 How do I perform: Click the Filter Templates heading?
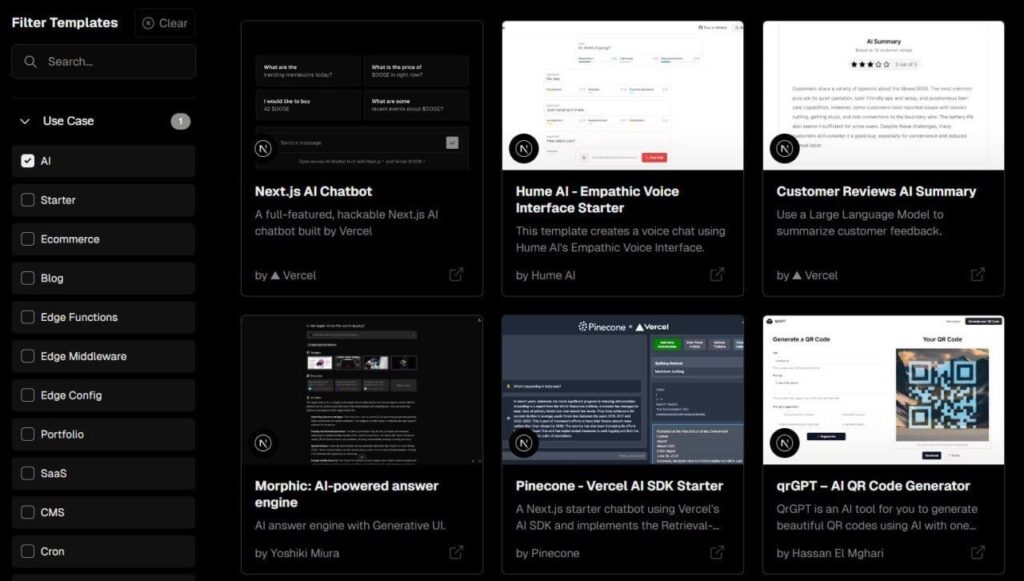(x=65, y=23)
